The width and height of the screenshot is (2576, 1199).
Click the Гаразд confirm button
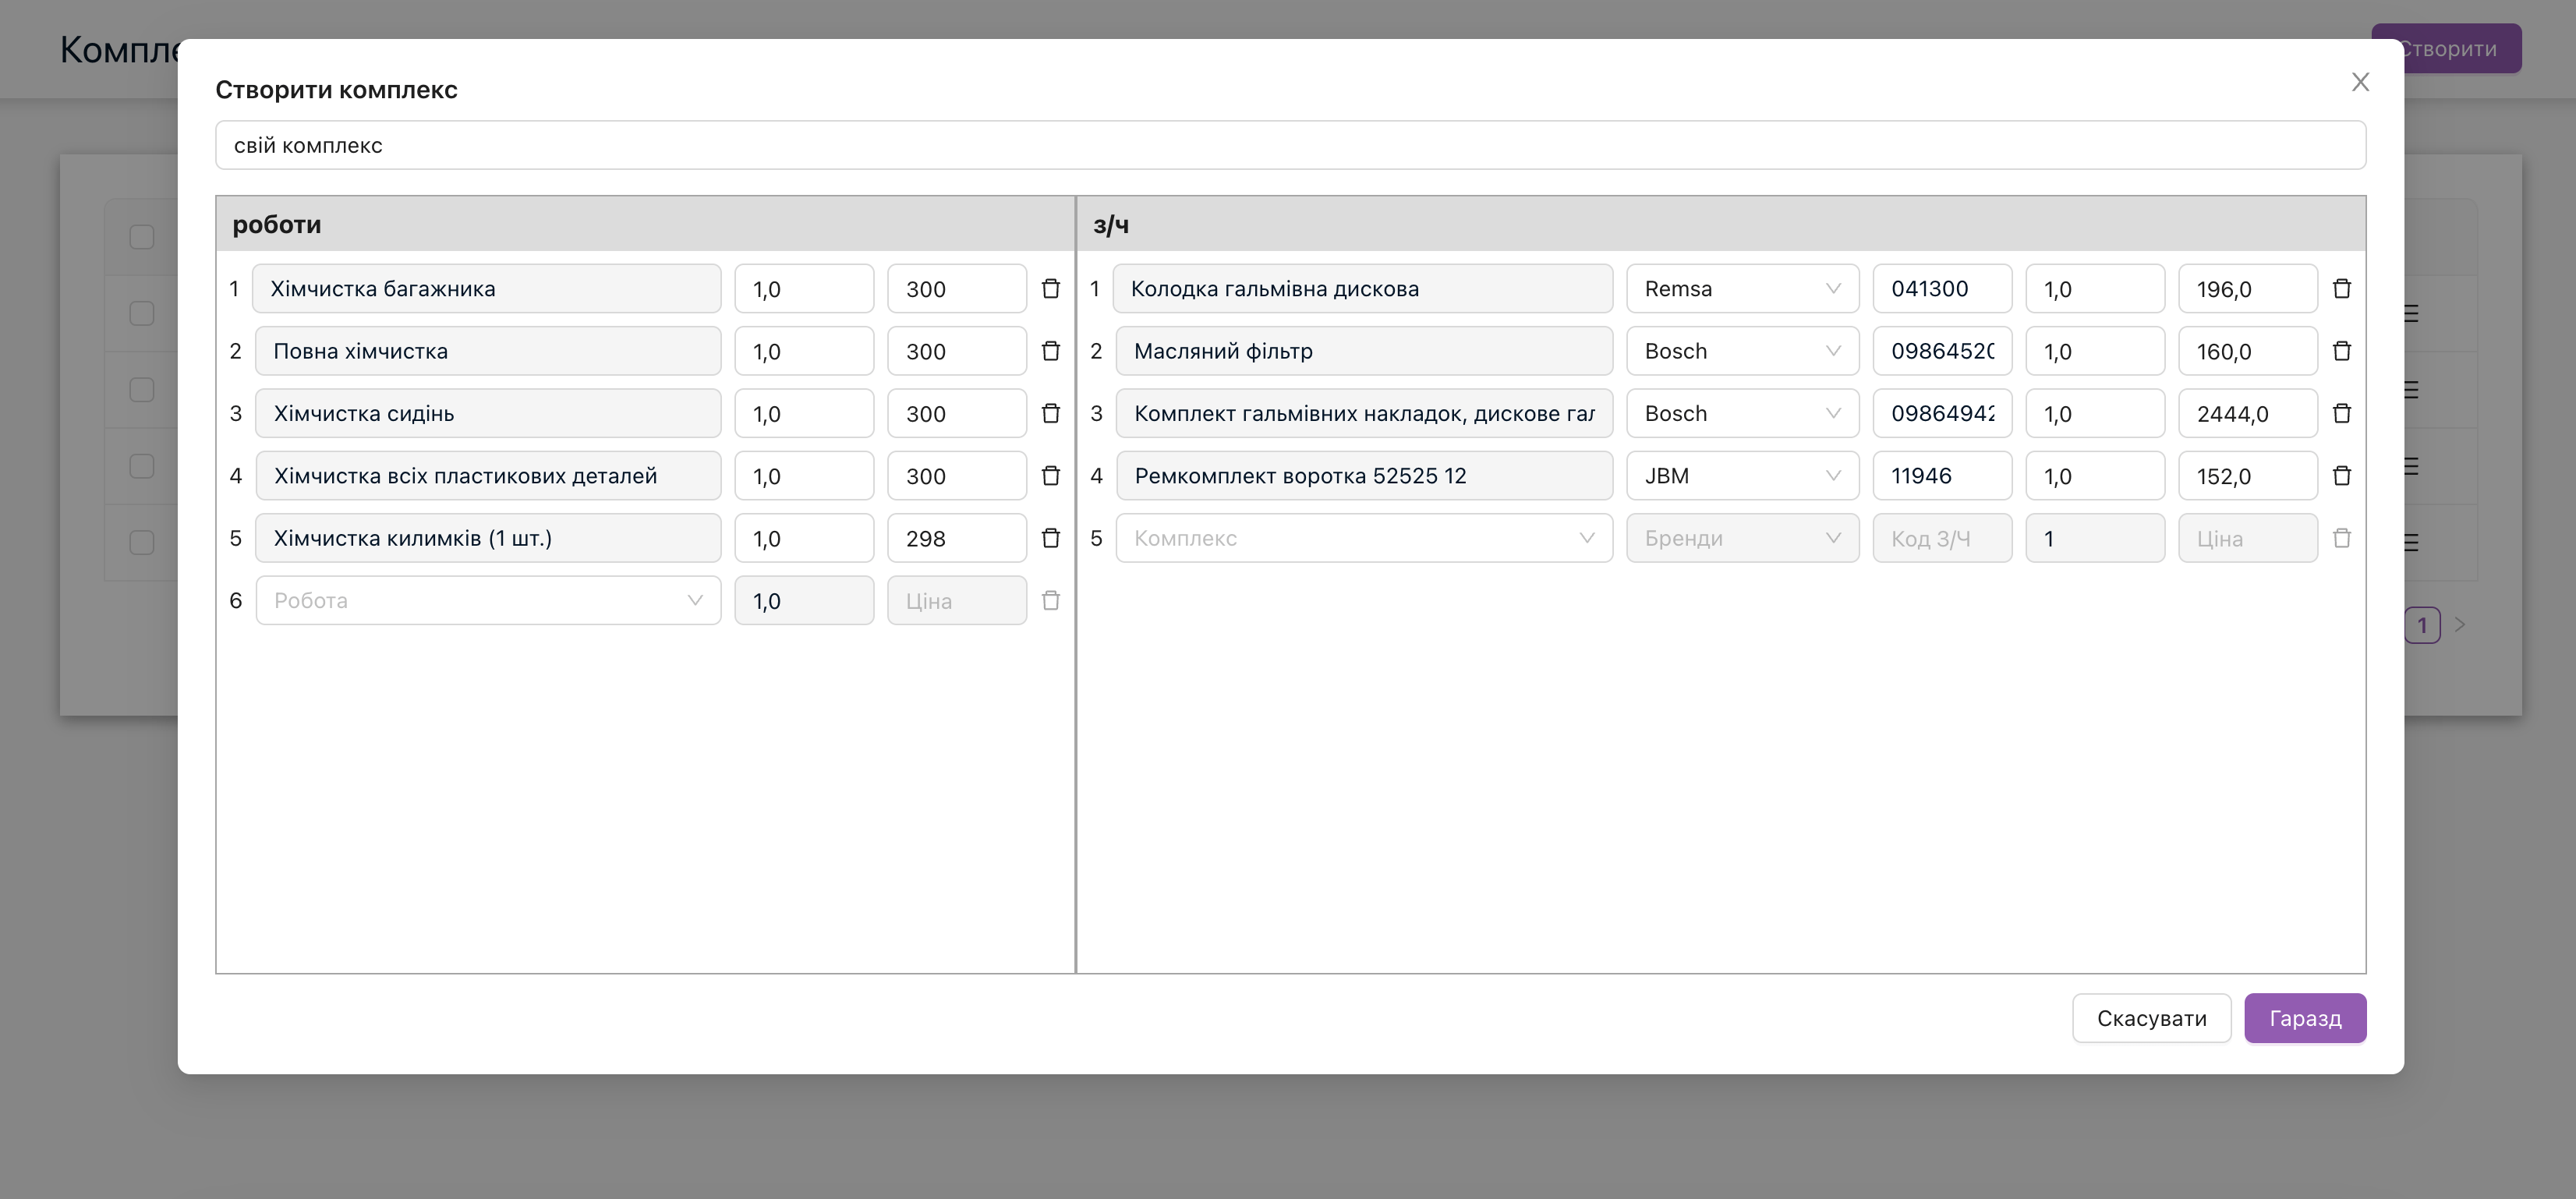[x=2304, y=1018]
